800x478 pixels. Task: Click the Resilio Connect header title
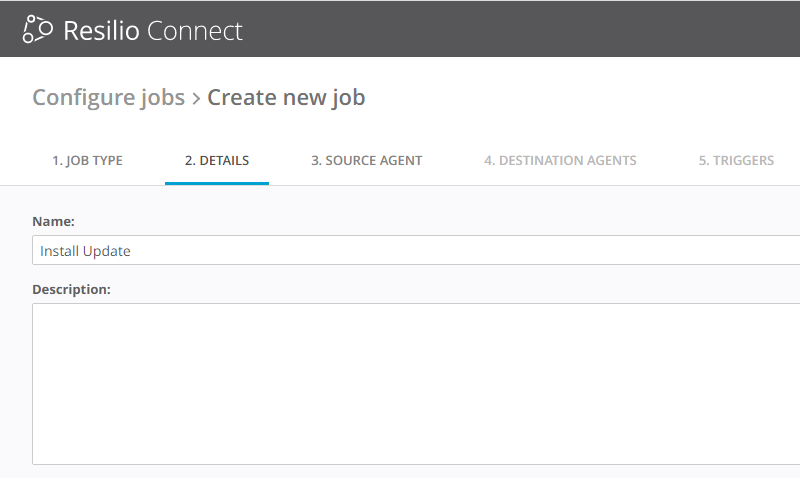[152, 30]
